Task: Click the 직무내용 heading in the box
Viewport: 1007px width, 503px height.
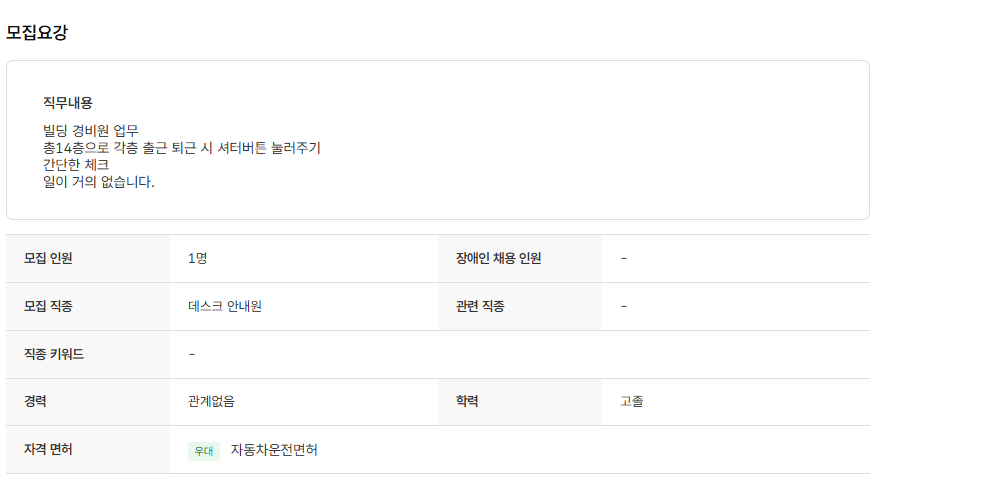Action: 67,102
